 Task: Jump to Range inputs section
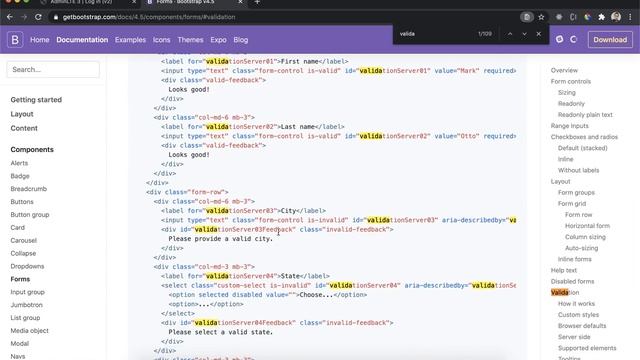pos(569,126)
